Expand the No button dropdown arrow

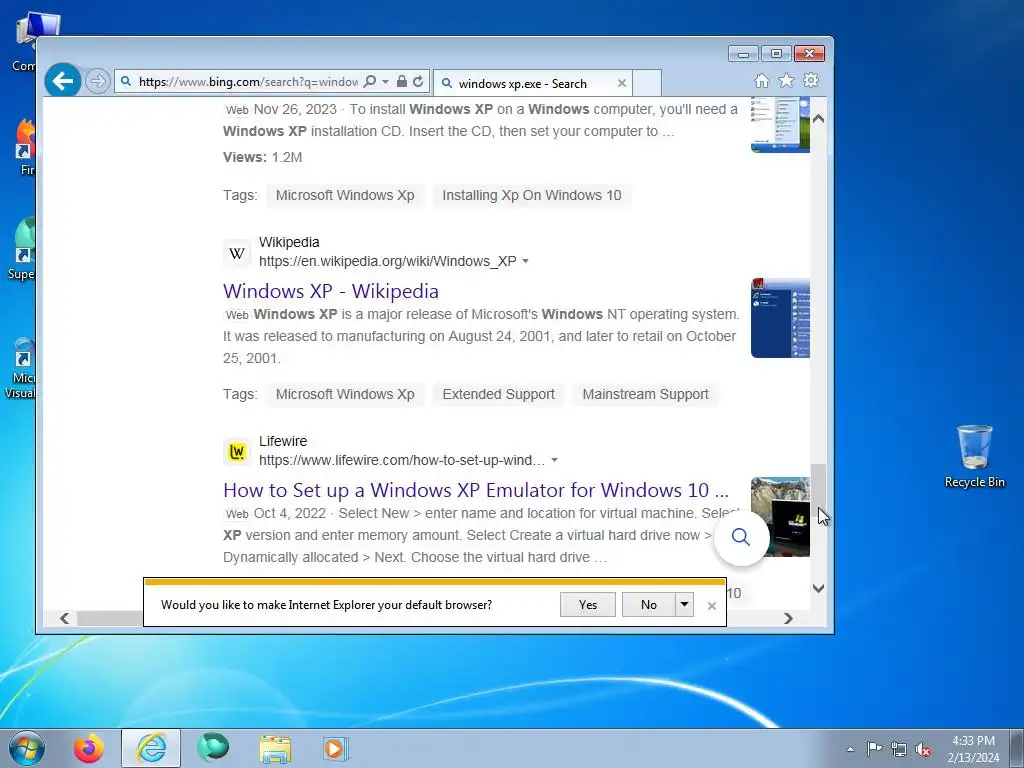[684, 605]
